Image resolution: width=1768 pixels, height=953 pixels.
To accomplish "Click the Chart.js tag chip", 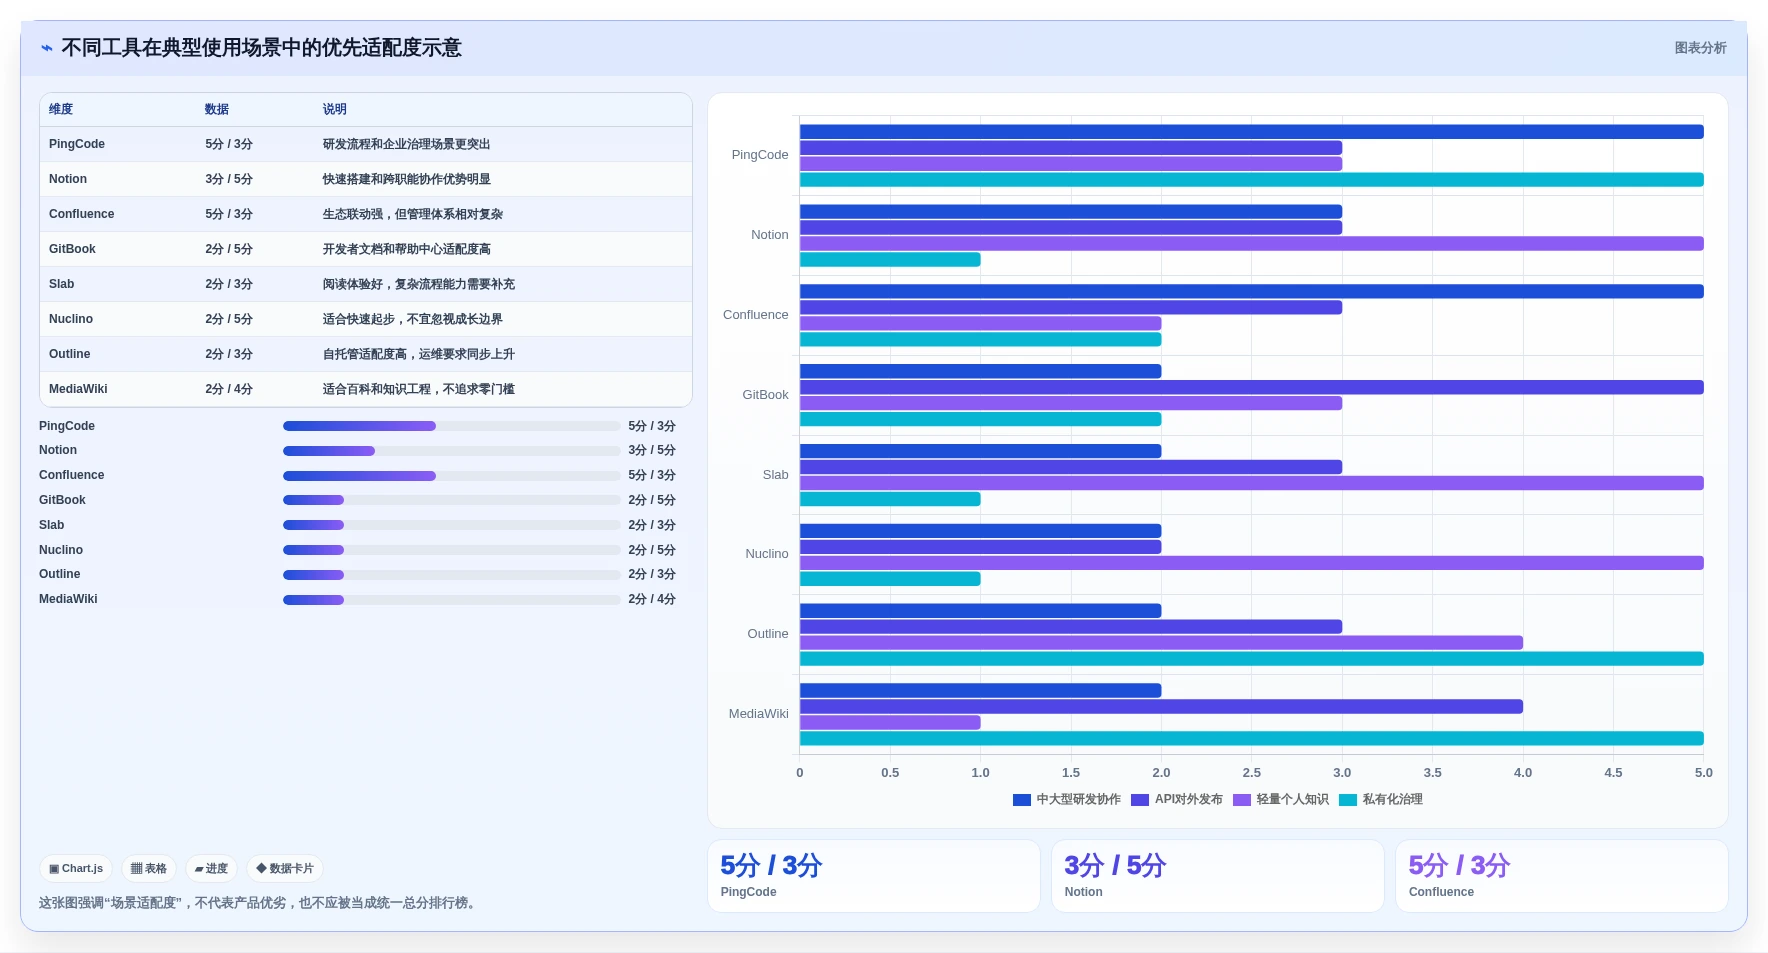I will pos(76,869).
